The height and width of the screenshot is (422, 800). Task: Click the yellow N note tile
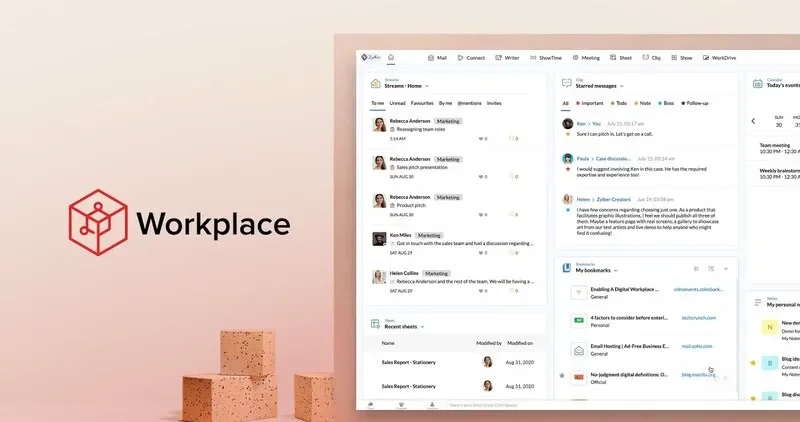[x=770, y=327]
